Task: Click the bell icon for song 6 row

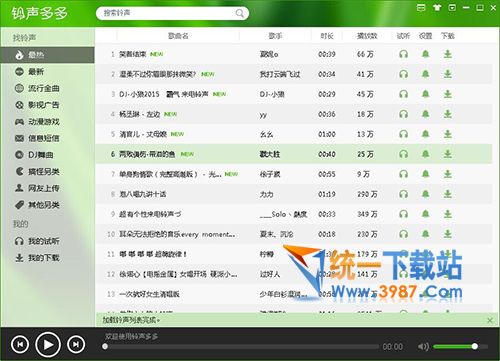Action: pyautogui.click(x=425, y=154)
